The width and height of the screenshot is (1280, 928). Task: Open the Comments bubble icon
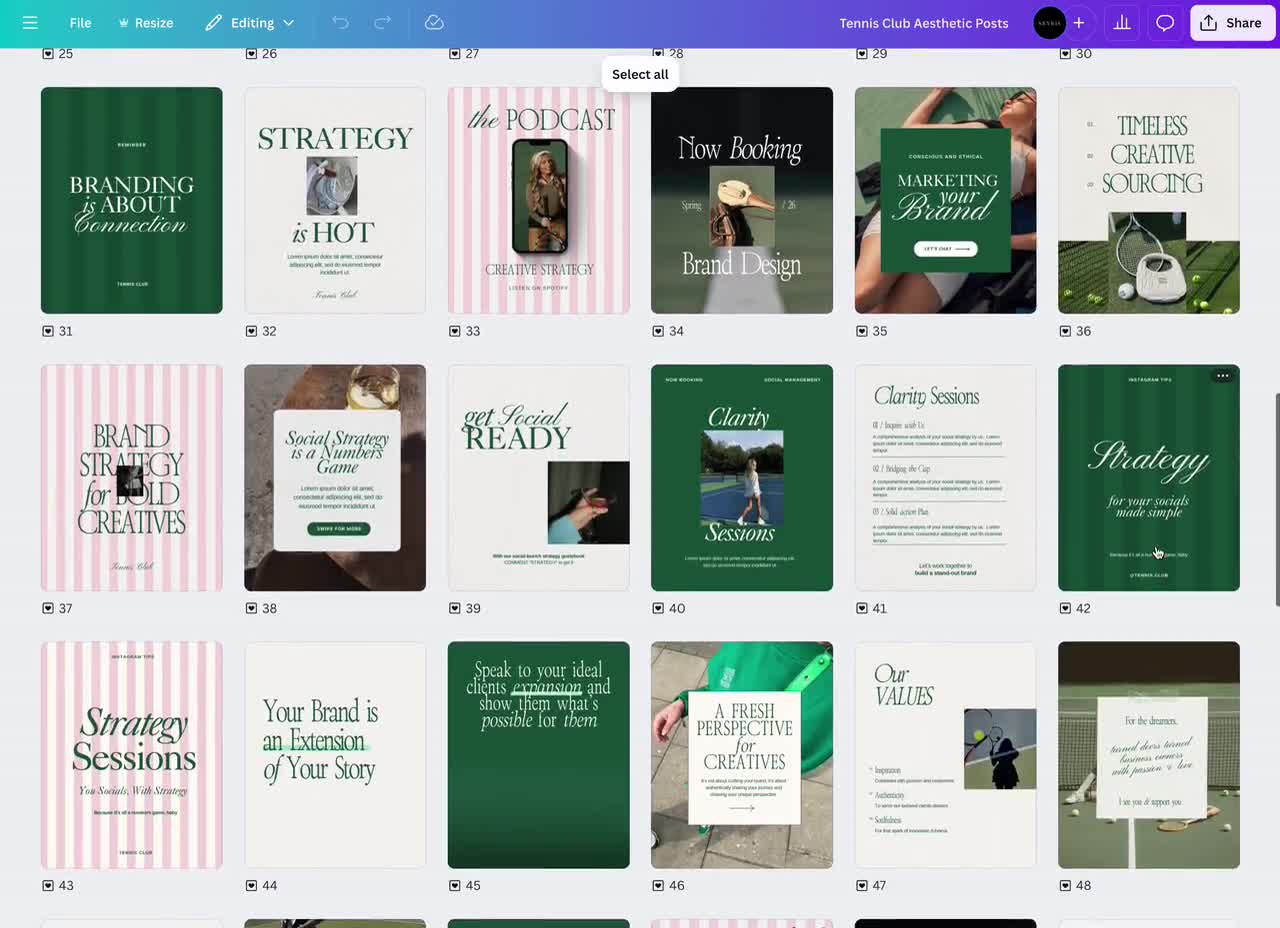pos(1164,22)
